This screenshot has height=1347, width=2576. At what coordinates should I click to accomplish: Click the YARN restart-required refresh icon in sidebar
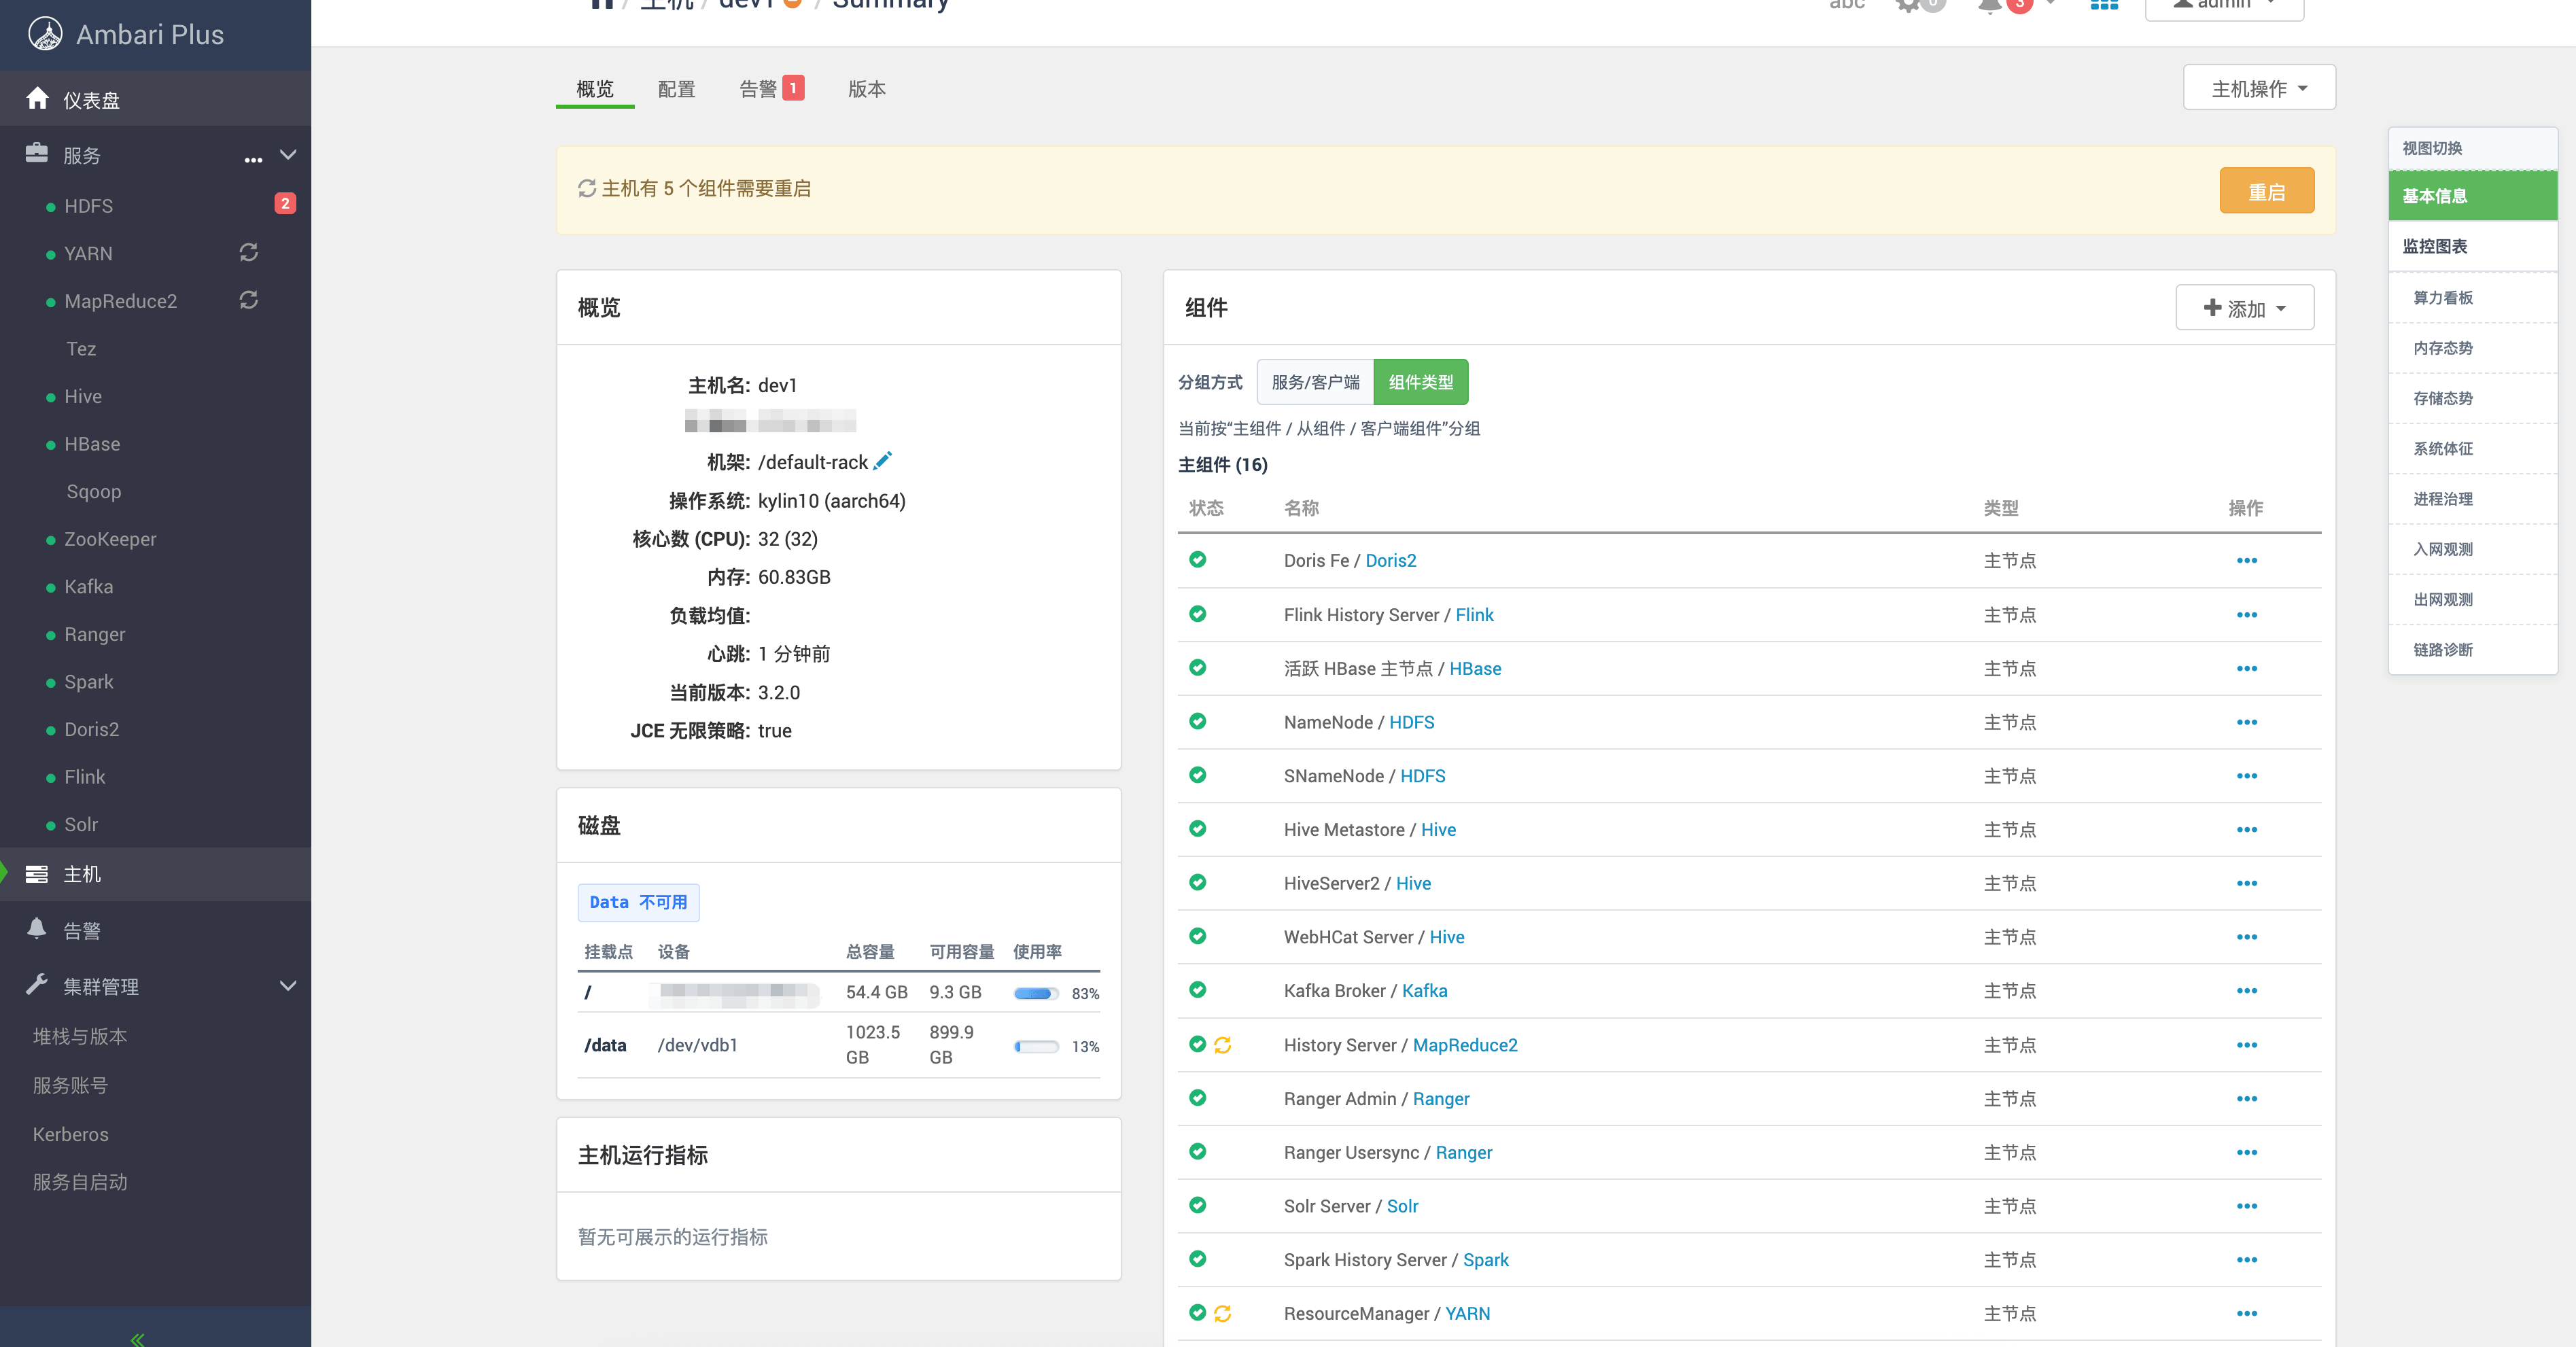pos(249,253)
